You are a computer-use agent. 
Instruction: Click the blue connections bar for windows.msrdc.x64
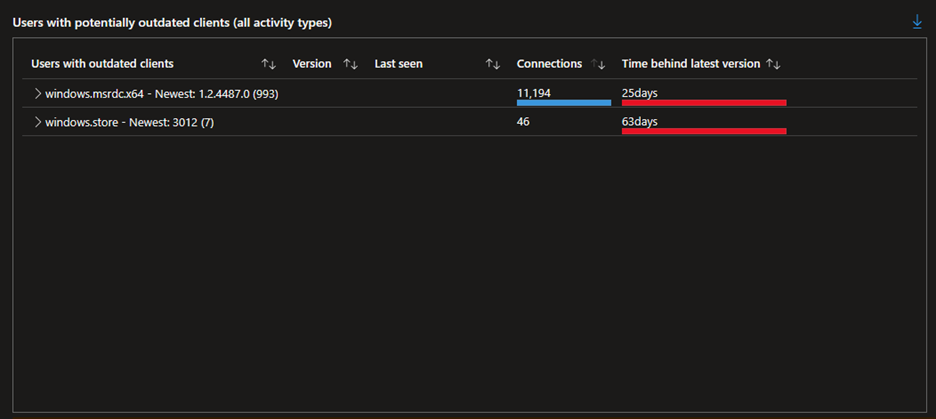click(564, 103)
